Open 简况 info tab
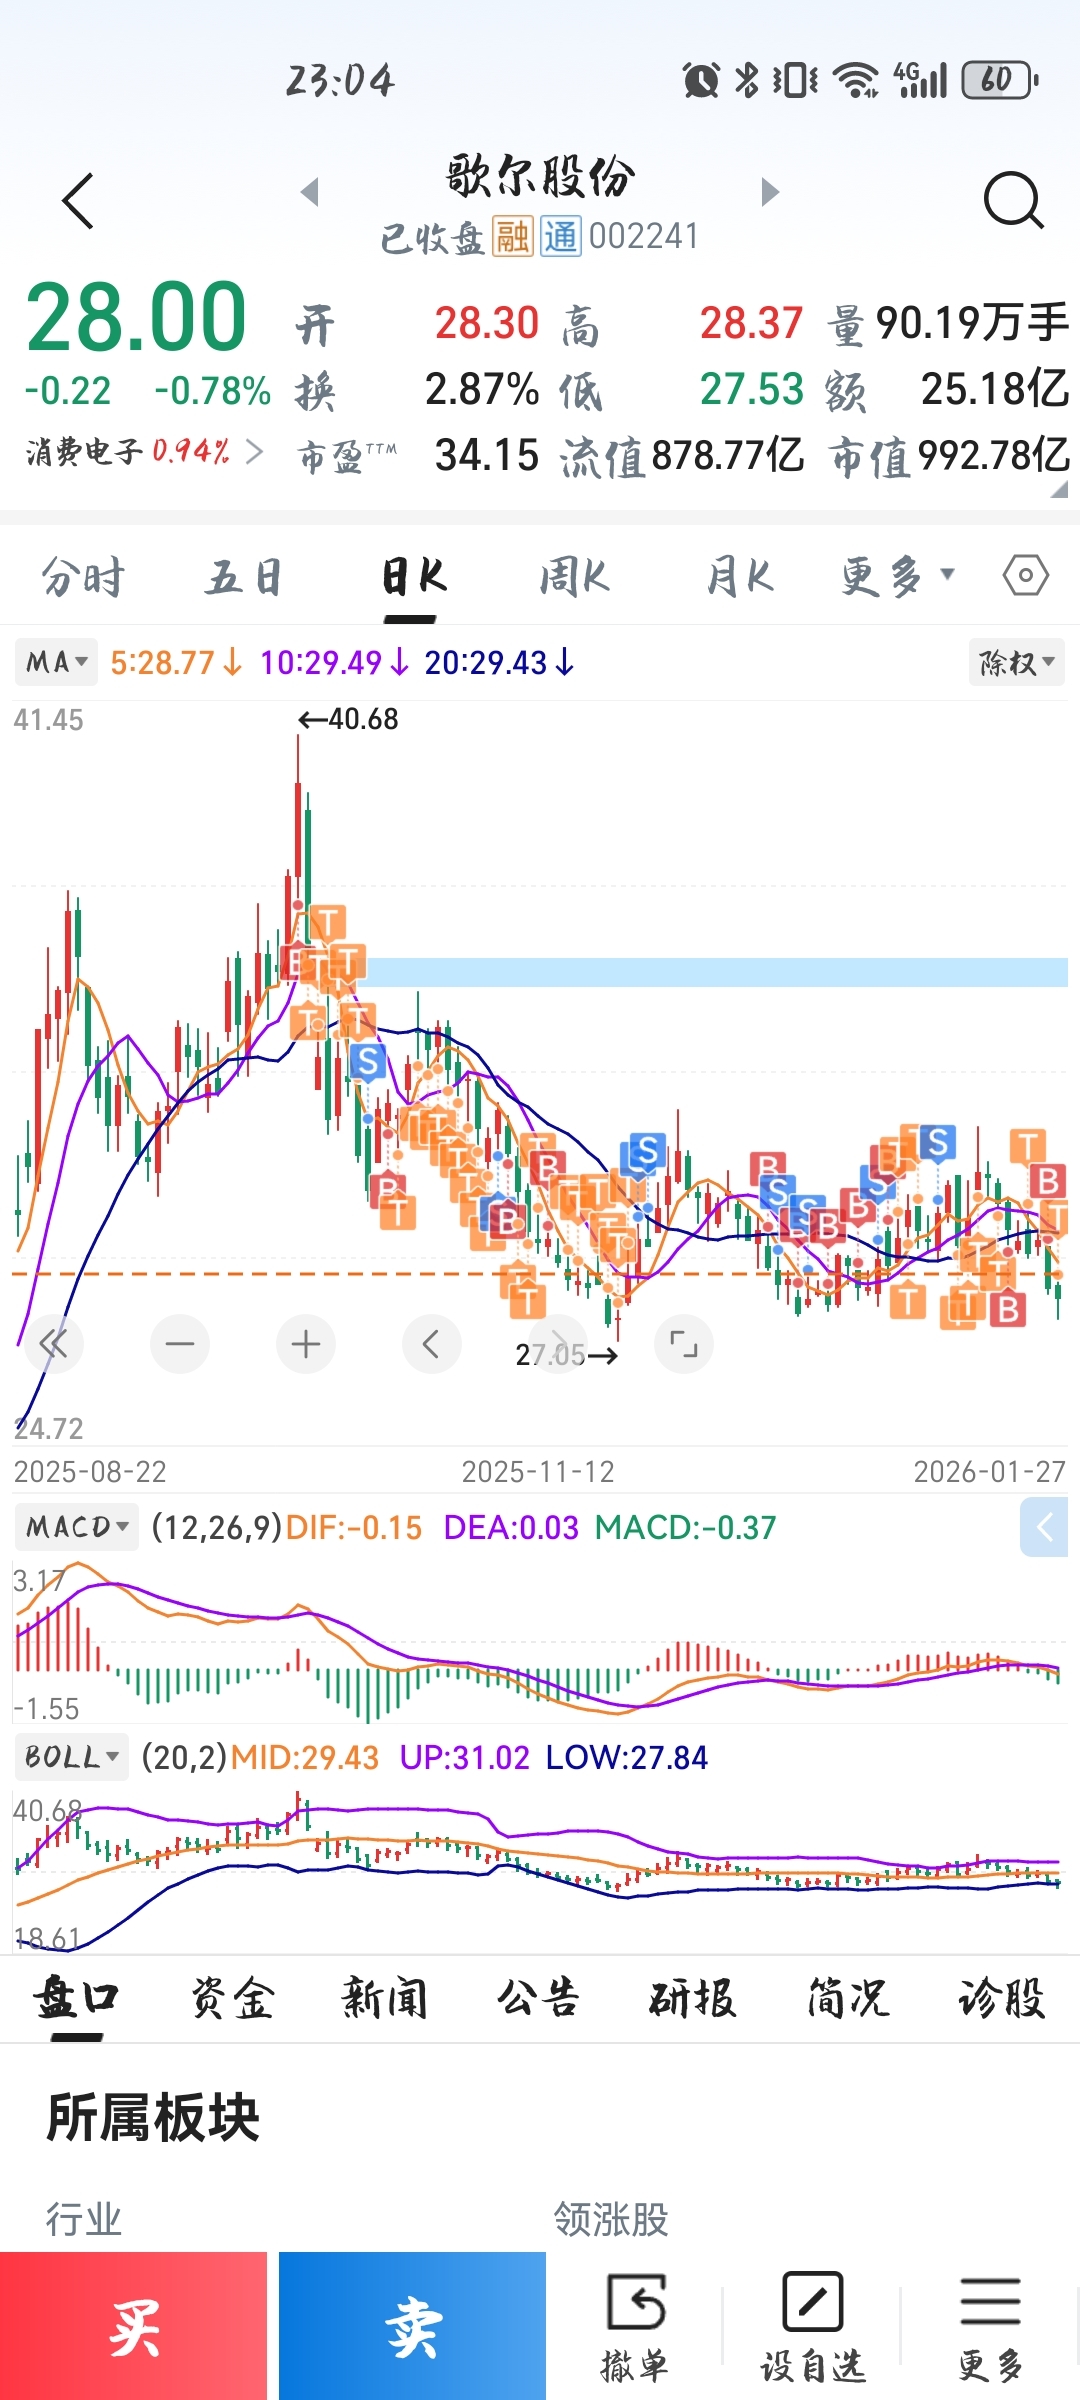 coord(847,1999)
